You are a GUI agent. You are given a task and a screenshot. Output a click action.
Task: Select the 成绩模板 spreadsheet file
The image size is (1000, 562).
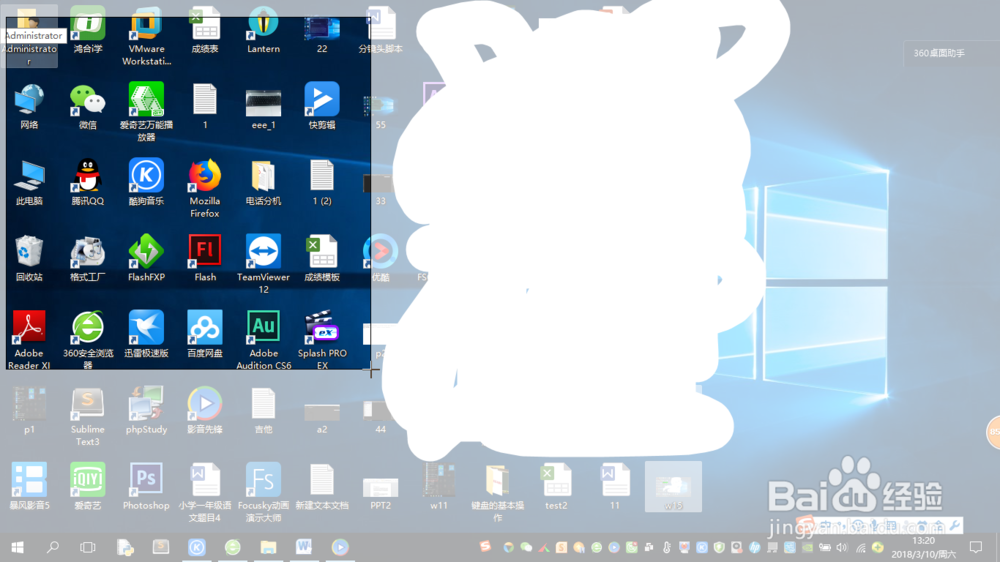pos(322,258)
